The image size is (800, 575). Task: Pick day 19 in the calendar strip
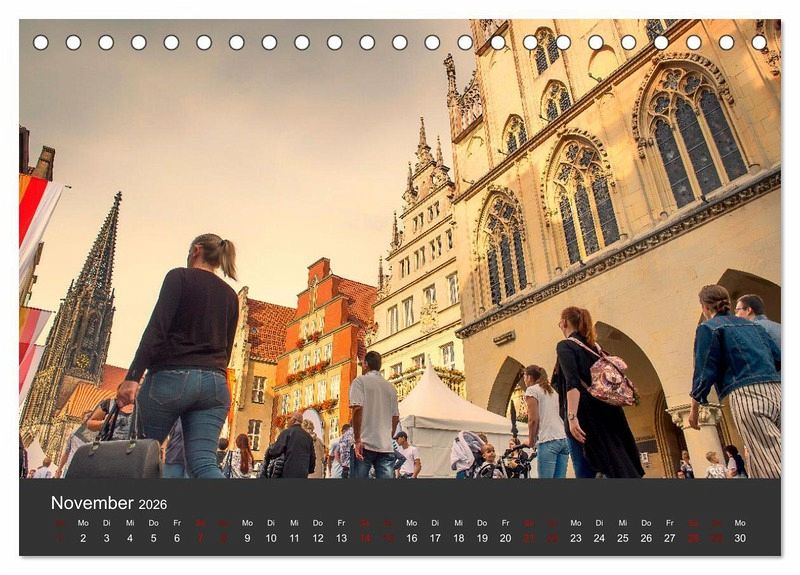click(x=482, y=538)
